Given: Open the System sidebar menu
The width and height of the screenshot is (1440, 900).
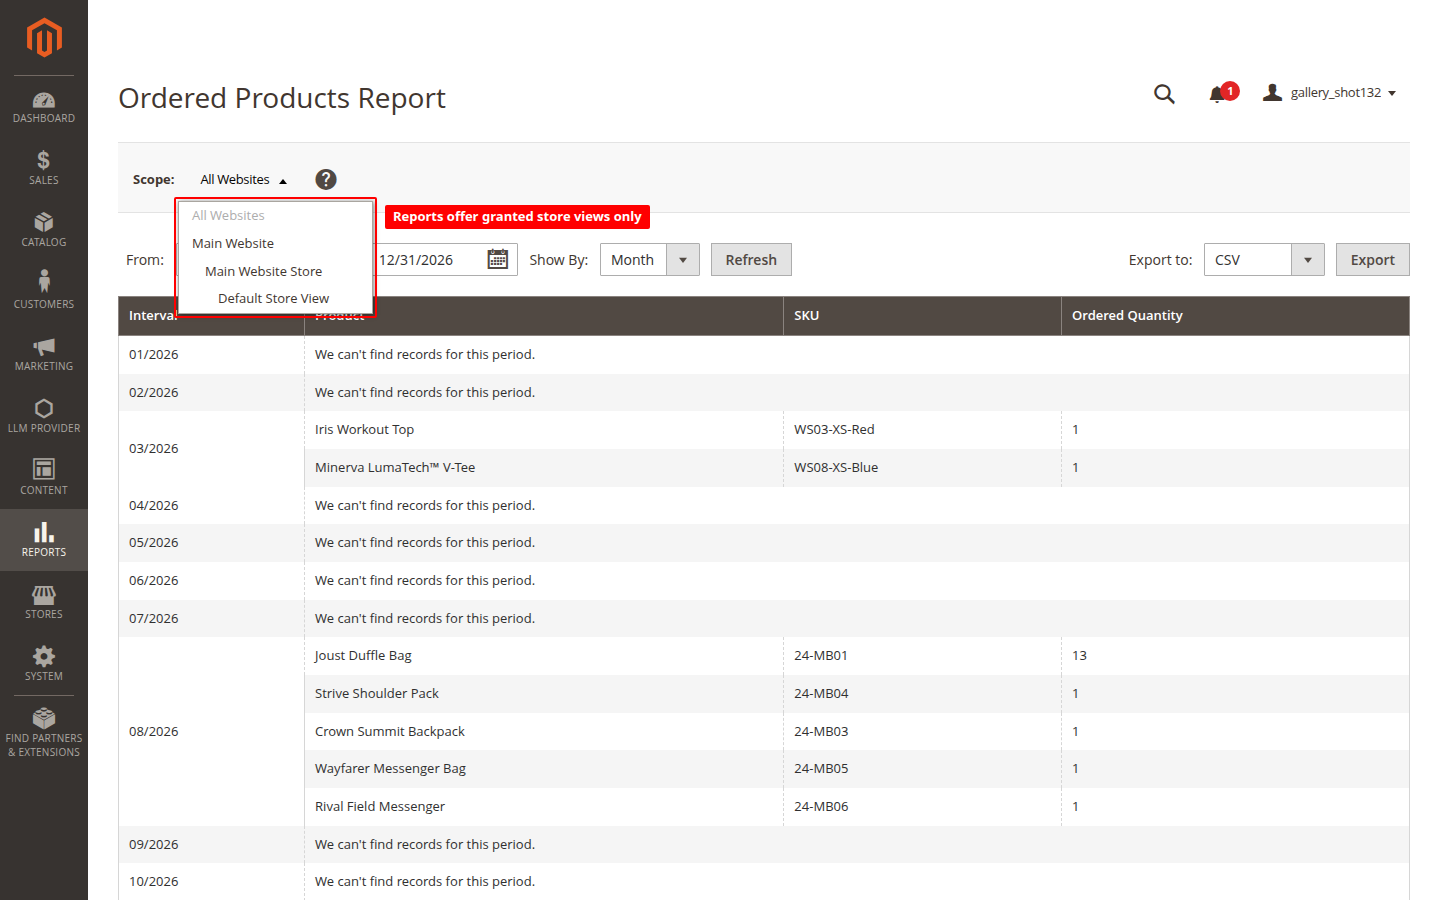Looking at the screenshot, I should coord(44,664).
